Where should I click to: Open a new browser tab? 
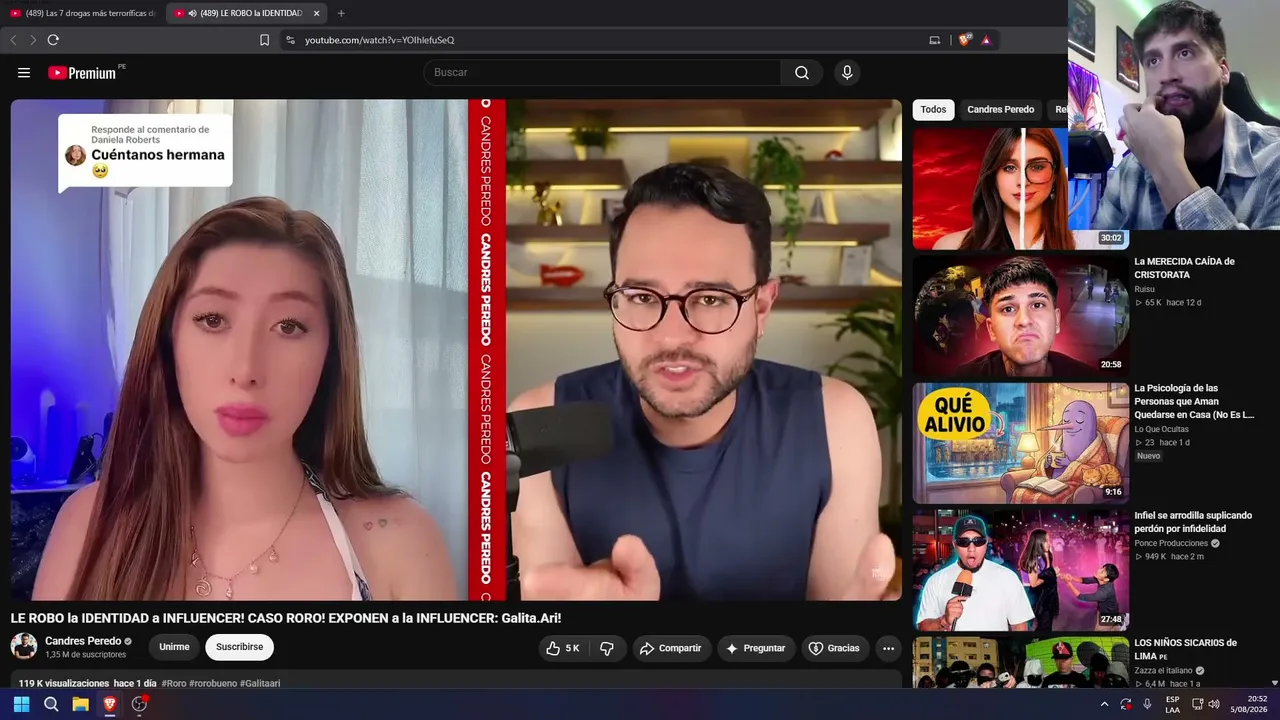(x=341, y=13)
